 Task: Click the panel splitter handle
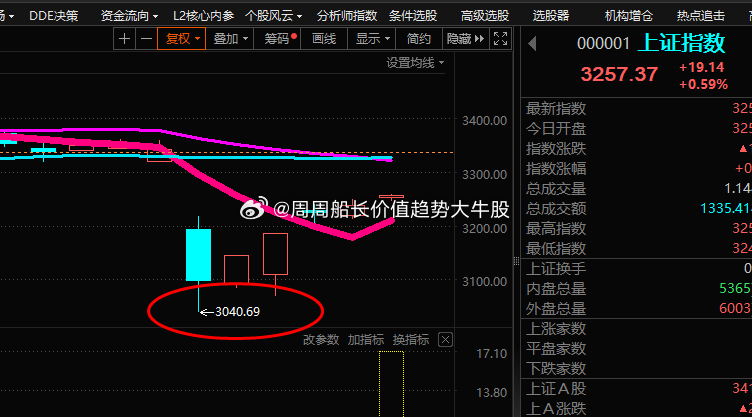pyautogui.click(x=517, y=261)
